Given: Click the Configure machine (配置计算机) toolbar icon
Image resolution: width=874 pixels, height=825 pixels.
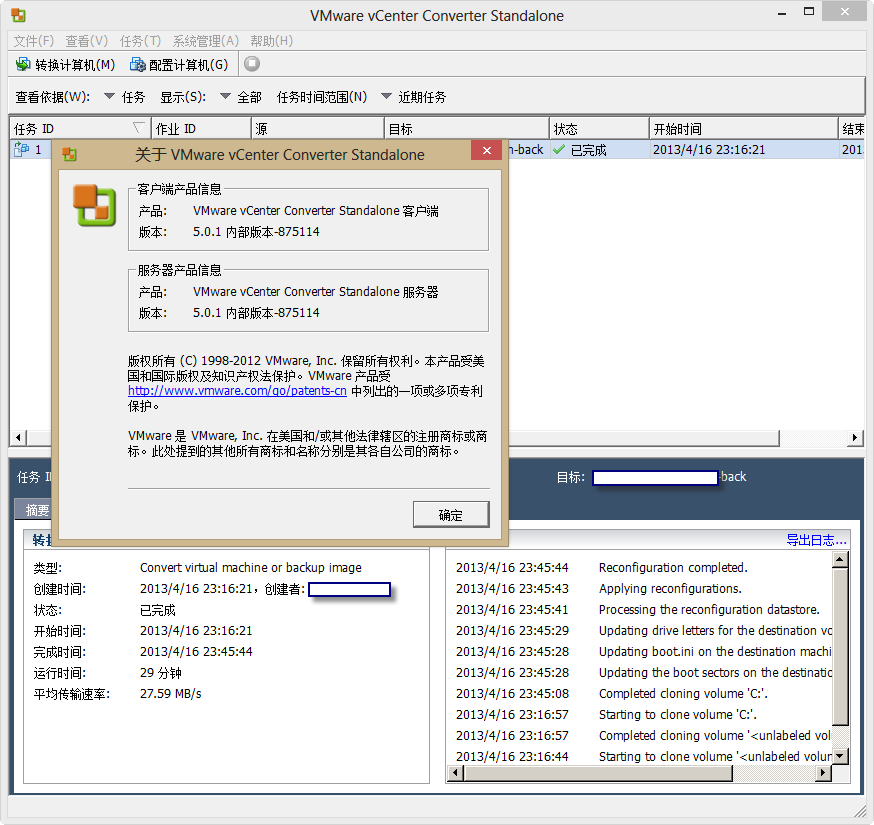Looking at the screenshot, I should 137,65.
